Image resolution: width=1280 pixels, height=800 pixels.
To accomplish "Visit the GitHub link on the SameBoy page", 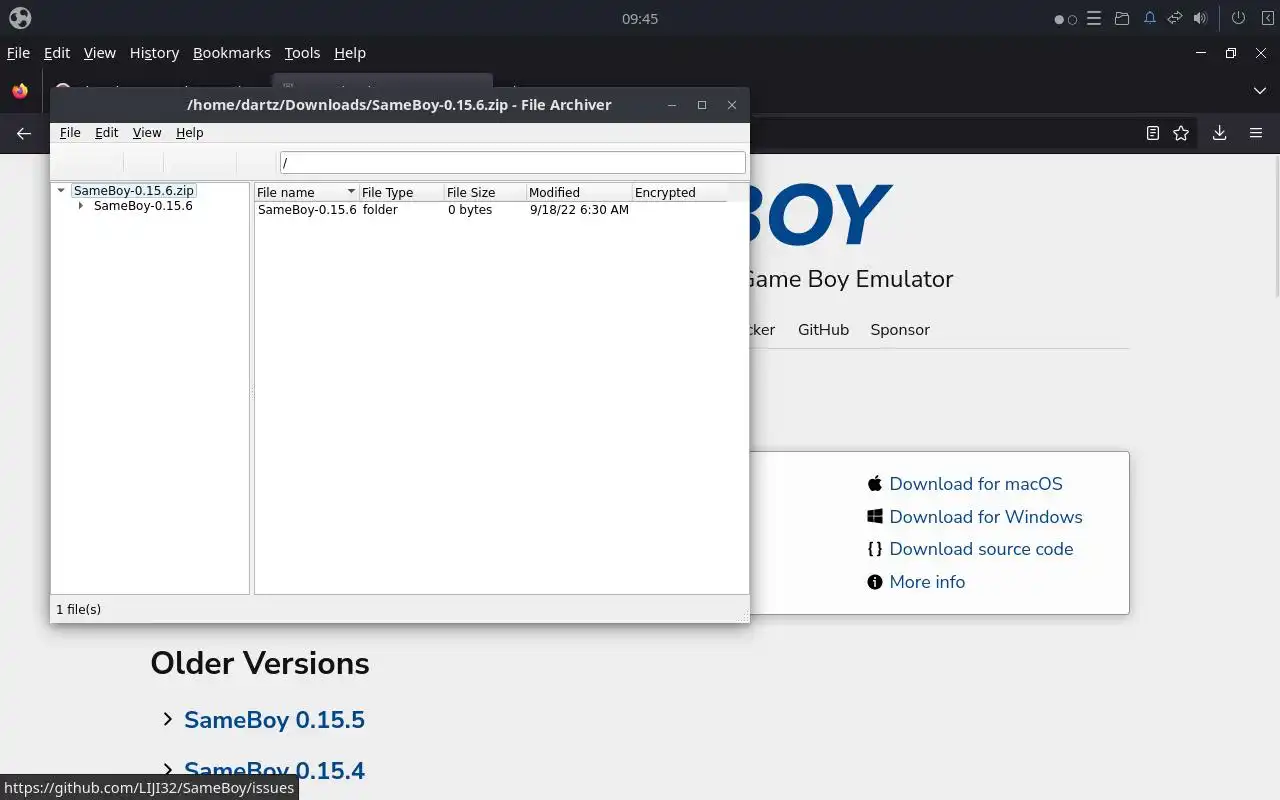I will 823,330.
